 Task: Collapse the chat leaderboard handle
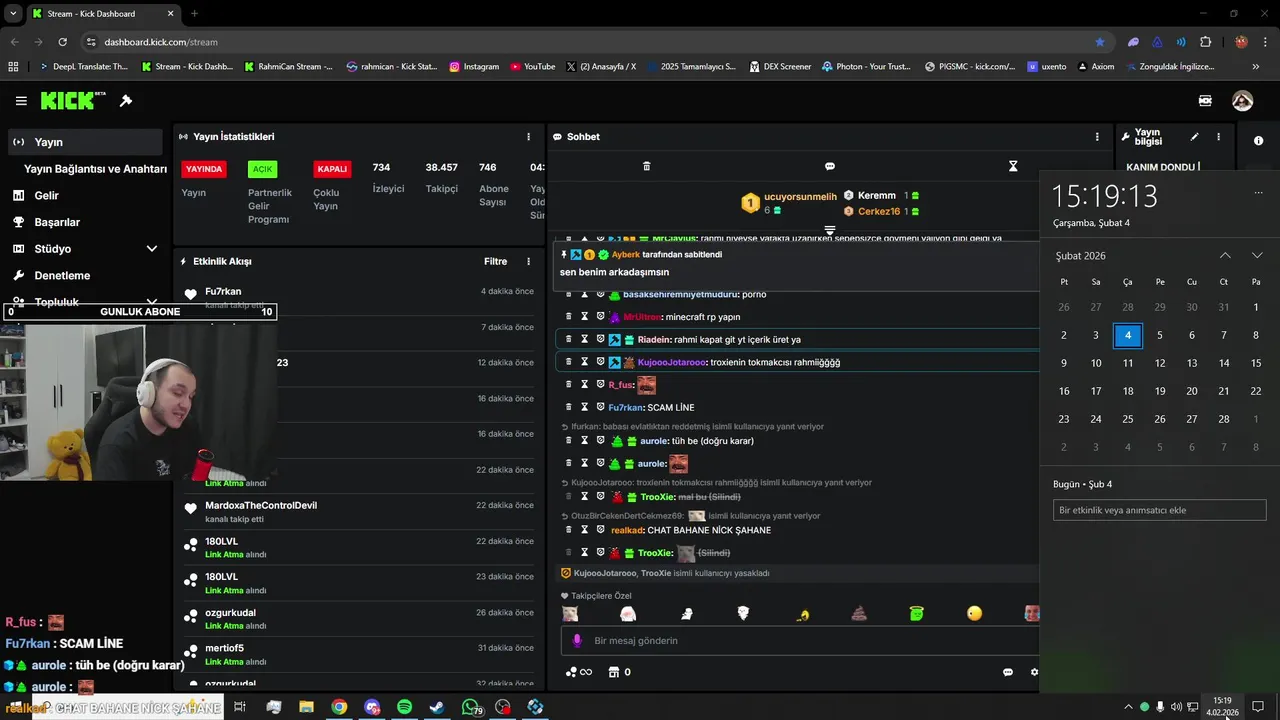[830, 230]
